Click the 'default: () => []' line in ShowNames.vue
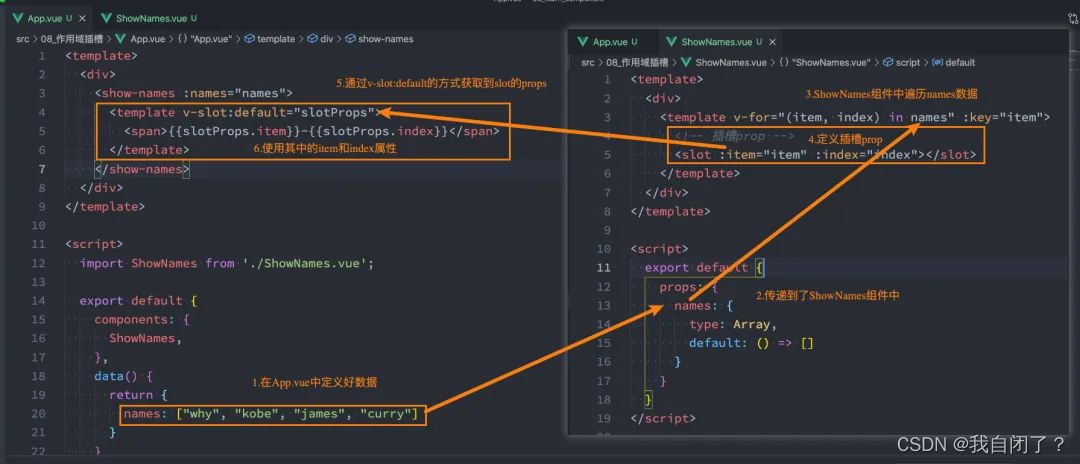The width and height of the screenshot is (1080, 464). tap(751, 343)
